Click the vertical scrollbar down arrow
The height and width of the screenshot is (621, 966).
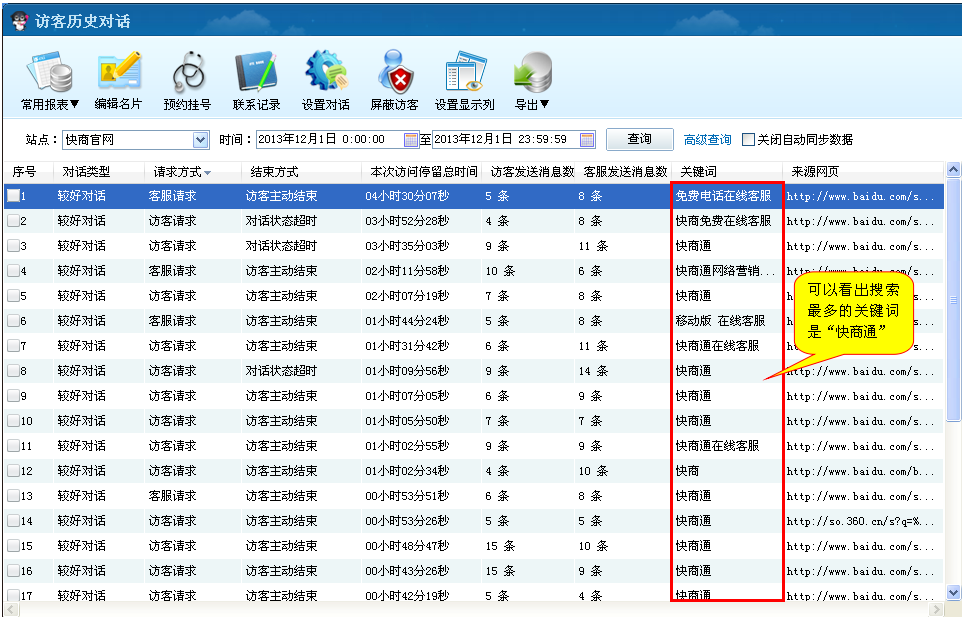(x=953, y=595)
